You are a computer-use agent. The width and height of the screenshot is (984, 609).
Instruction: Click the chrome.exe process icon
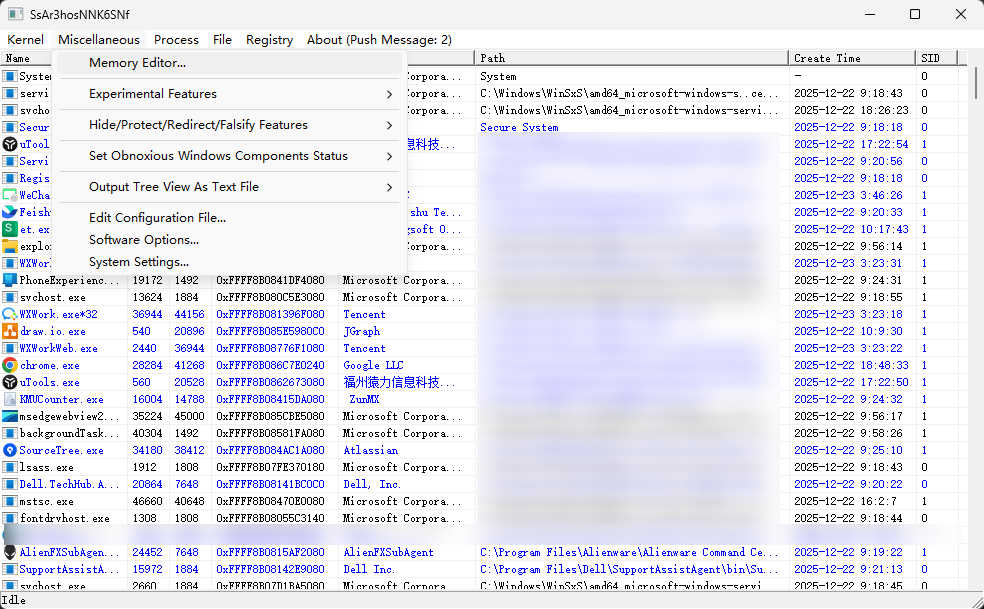pyautogui.click(x=10, y=365)
